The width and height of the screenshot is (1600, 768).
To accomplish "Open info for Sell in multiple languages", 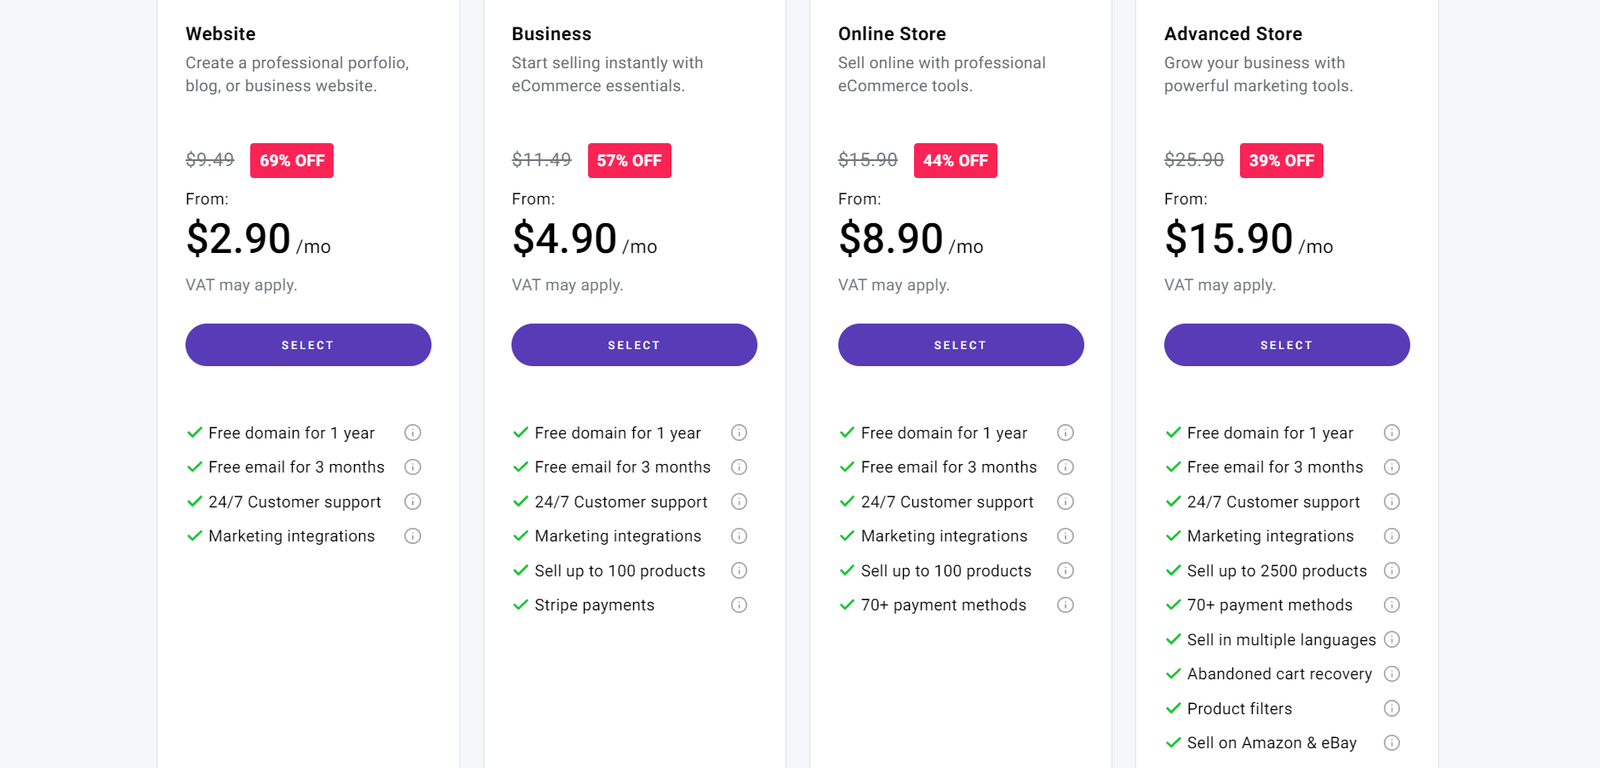I will [1391, 640].
